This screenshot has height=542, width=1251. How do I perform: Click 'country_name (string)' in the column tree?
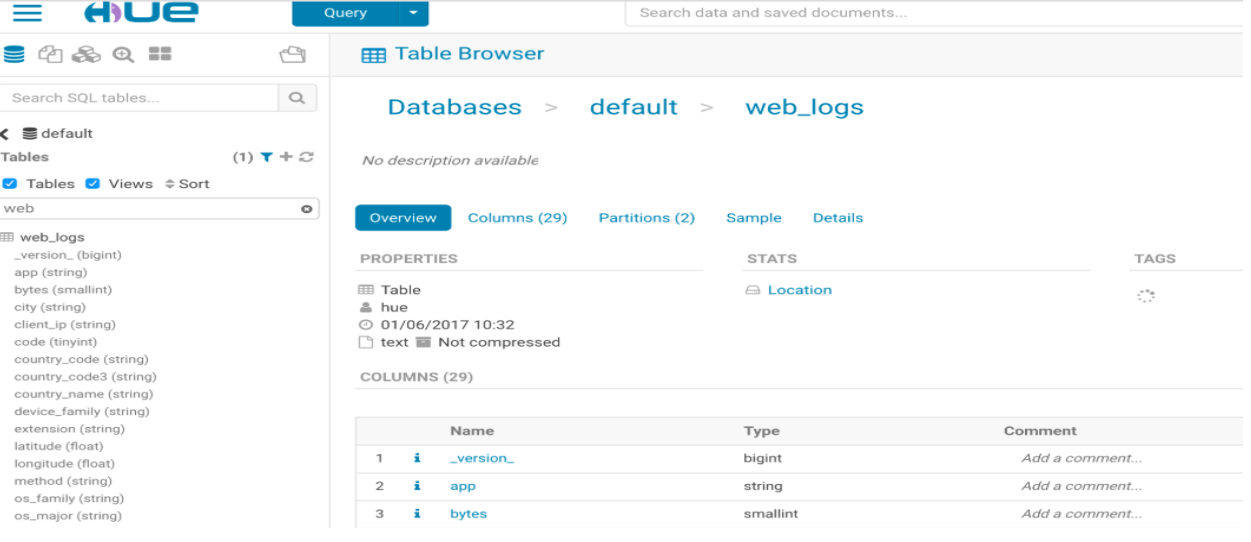click(x=84, y=394)
